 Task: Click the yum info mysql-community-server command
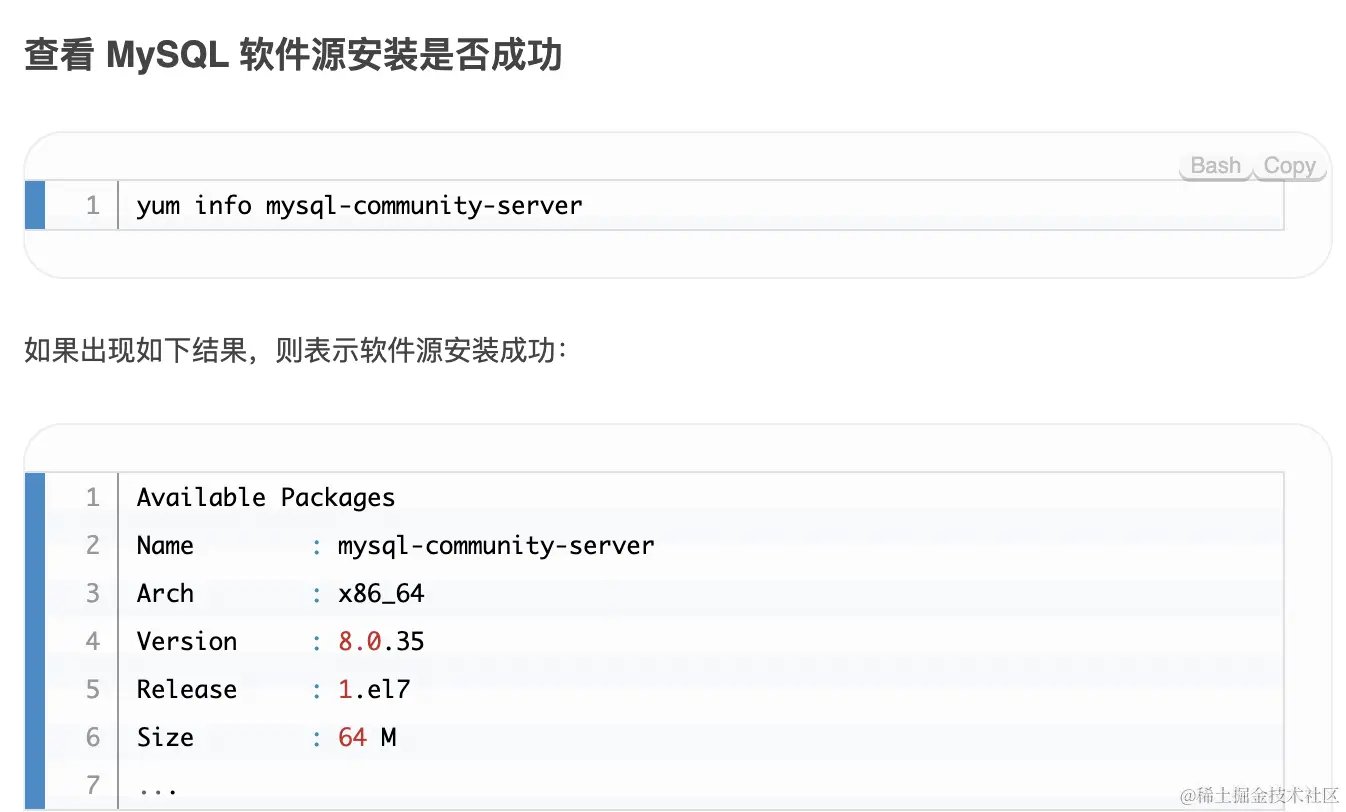(359, 206)
